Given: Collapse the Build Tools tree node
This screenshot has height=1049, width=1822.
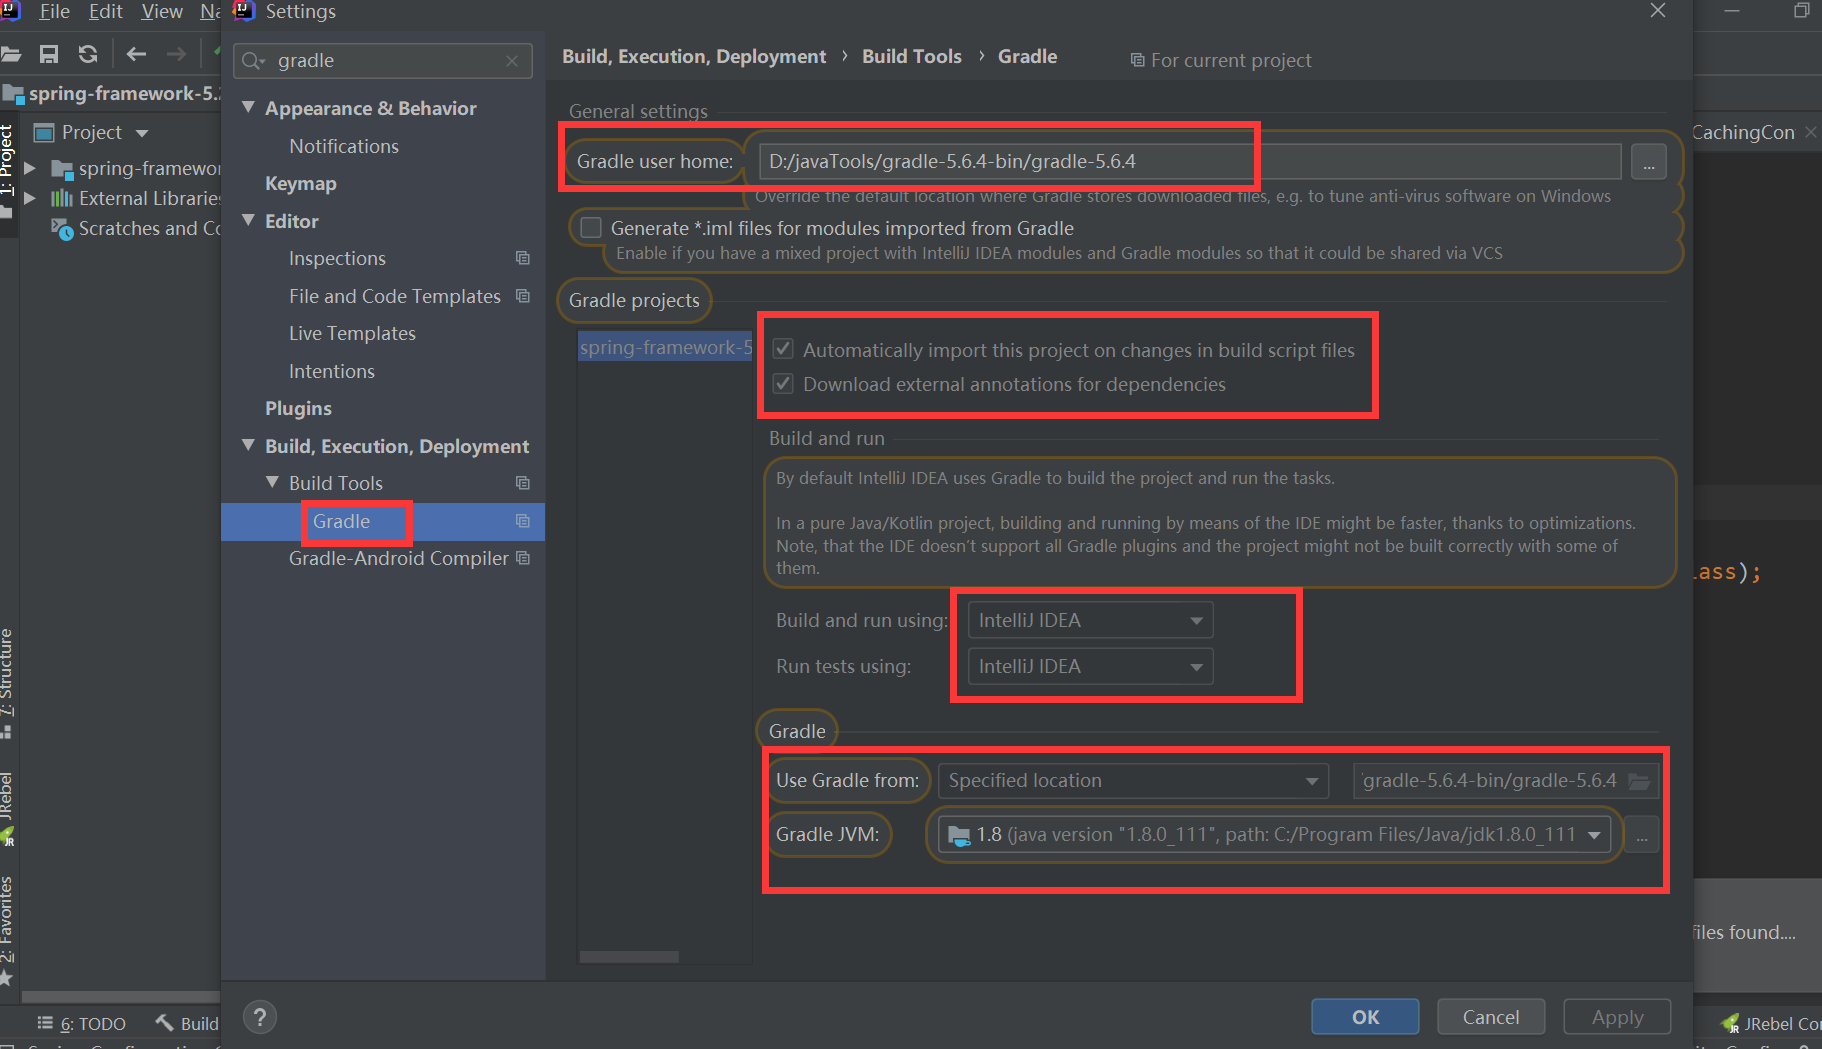Looking at the screenshot, I should [x=272, y=482].
